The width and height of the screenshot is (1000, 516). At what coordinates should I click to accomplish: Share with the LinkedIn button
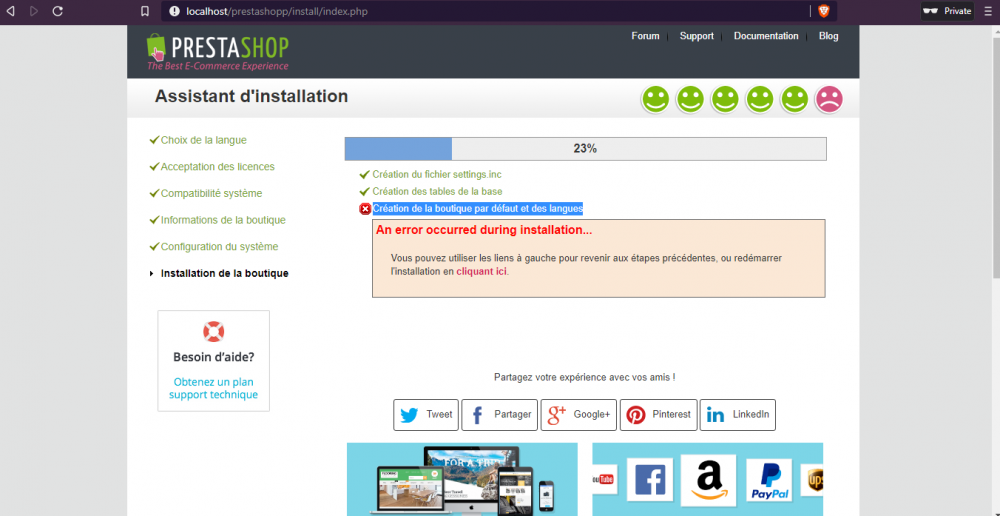coord(738,415)
